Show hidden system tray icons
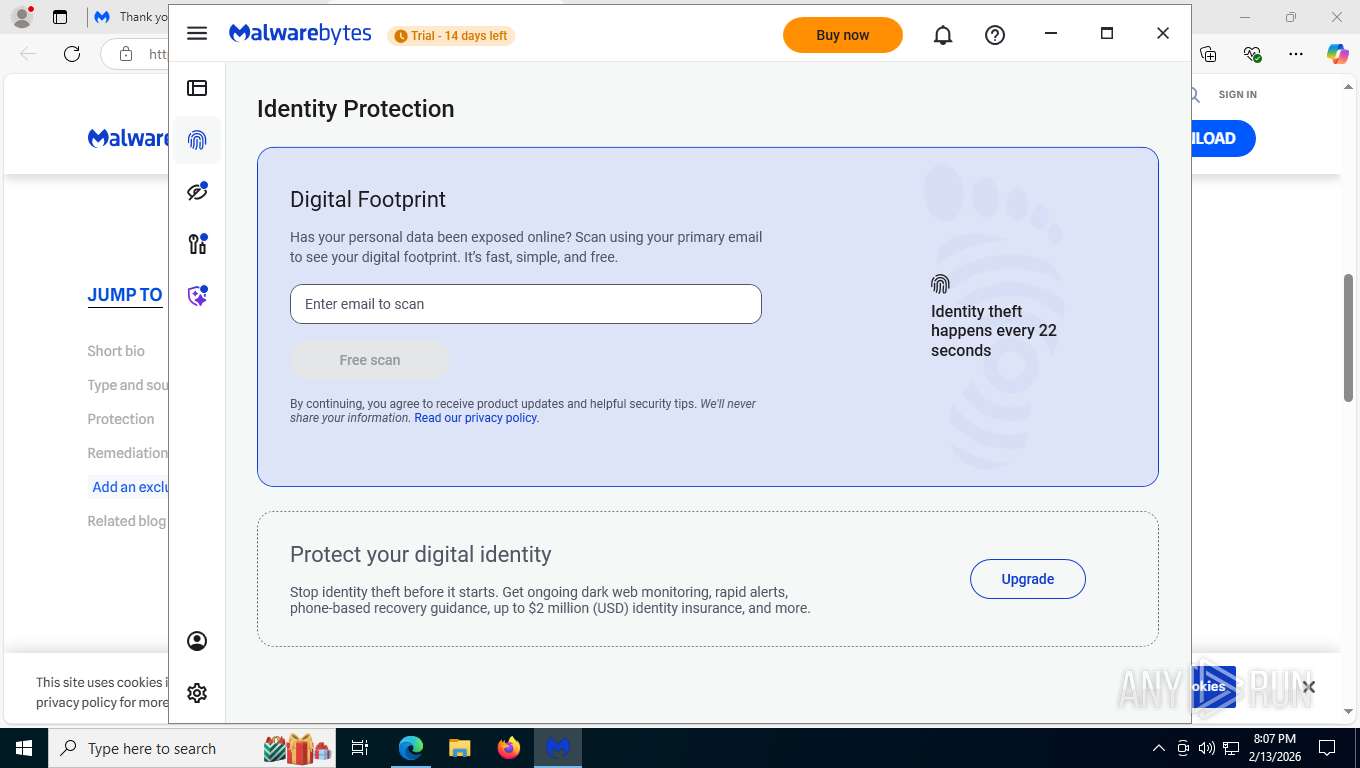Image resolution: width=1360 pixels, height=768 pixels. [1159, 748]
